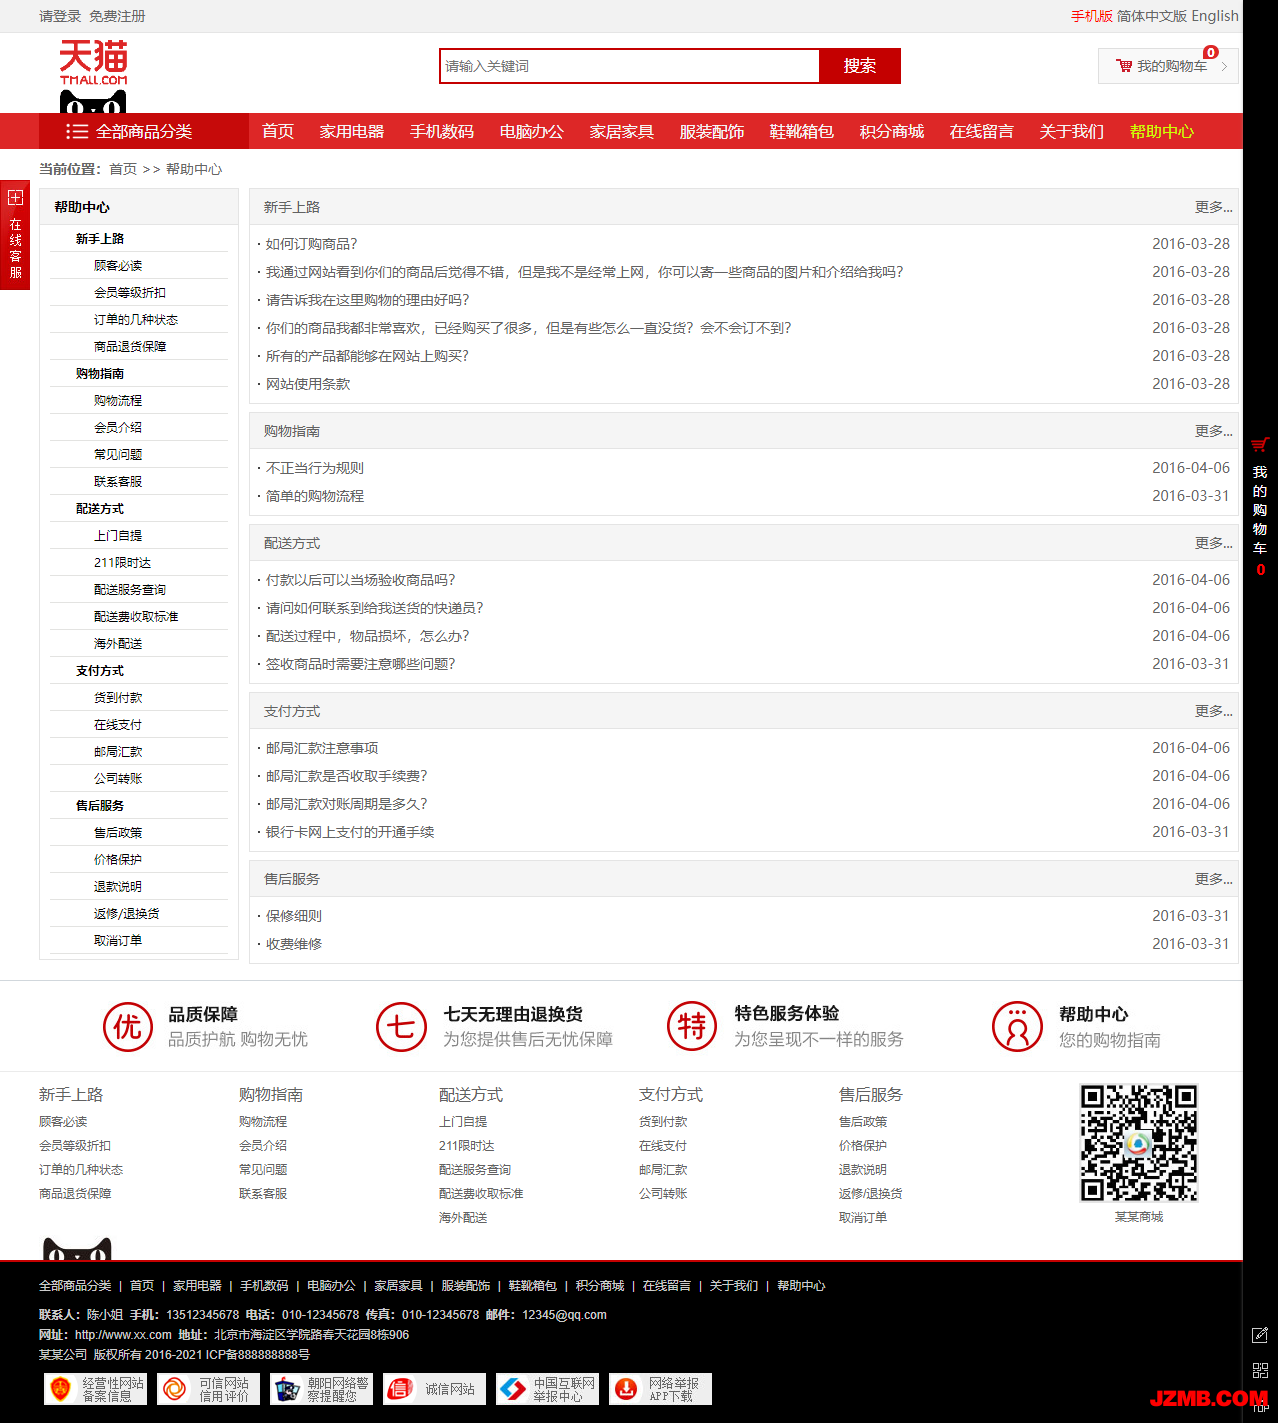
Task: Select 配送方式 heading in left sidebar
Action: (x=100, y=509)
